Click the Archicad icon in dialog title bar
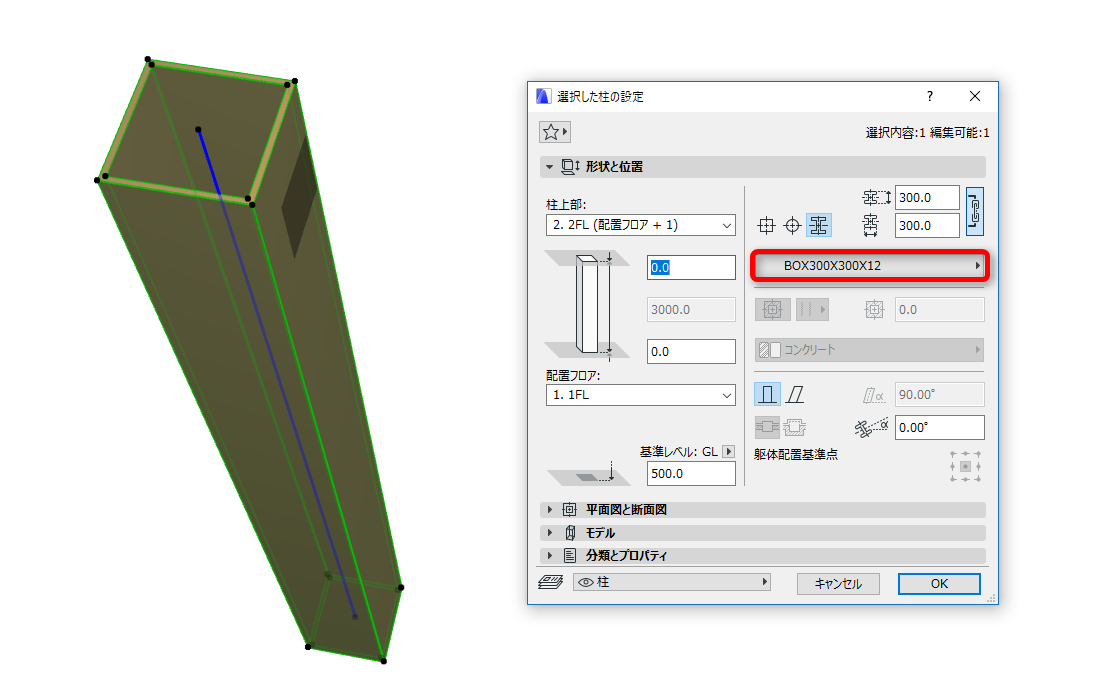Screen dimensions: 1100x700 click(544, 96)
